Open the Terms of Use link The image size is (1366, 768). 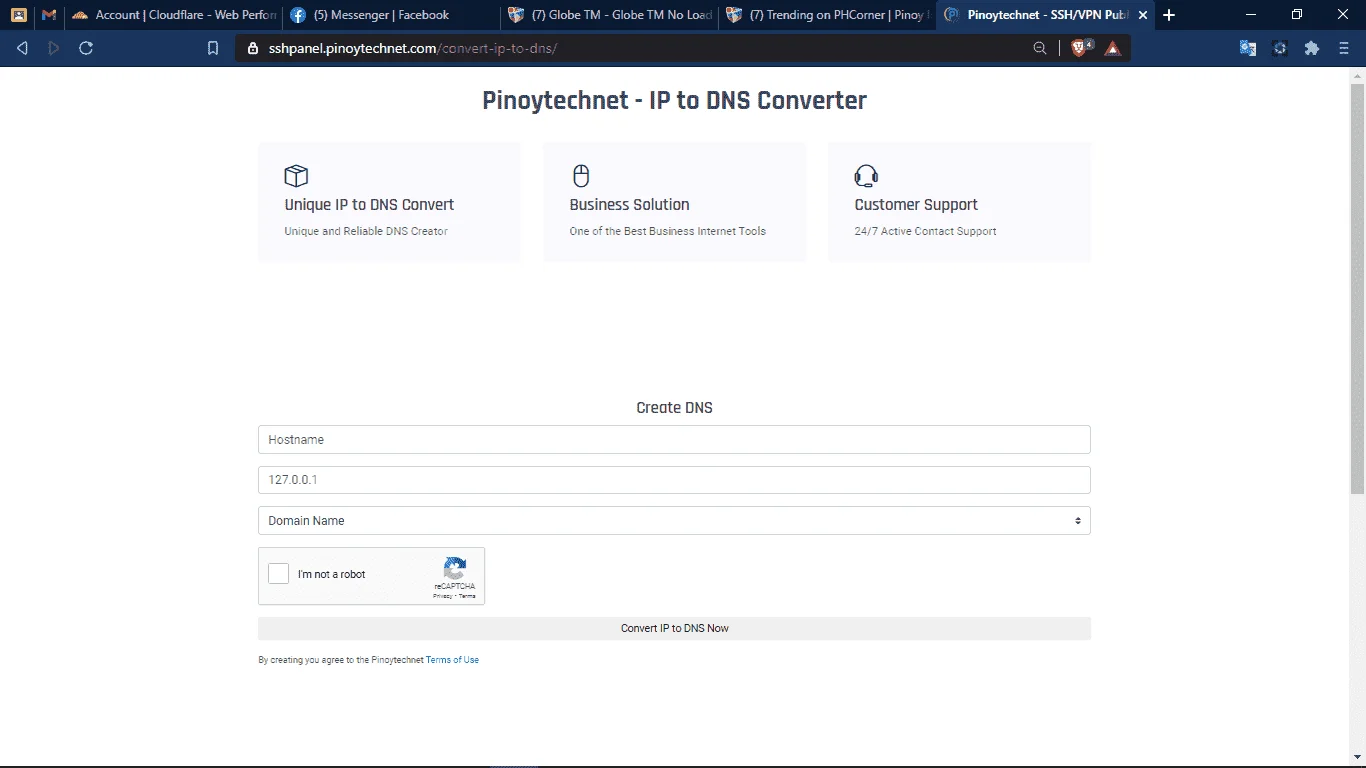click(452, 660)
